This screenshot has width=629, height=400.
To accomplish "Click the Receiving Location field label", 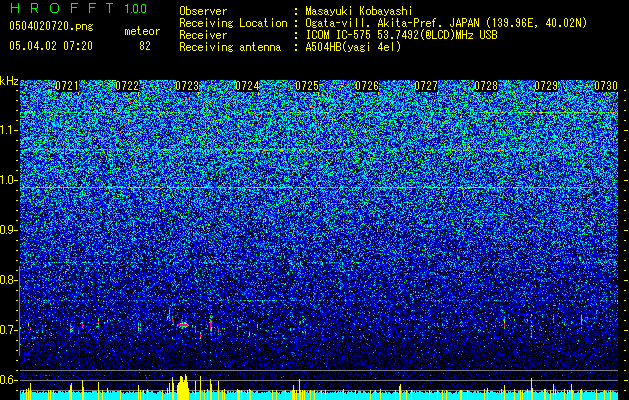I will (x=233, y=23).
